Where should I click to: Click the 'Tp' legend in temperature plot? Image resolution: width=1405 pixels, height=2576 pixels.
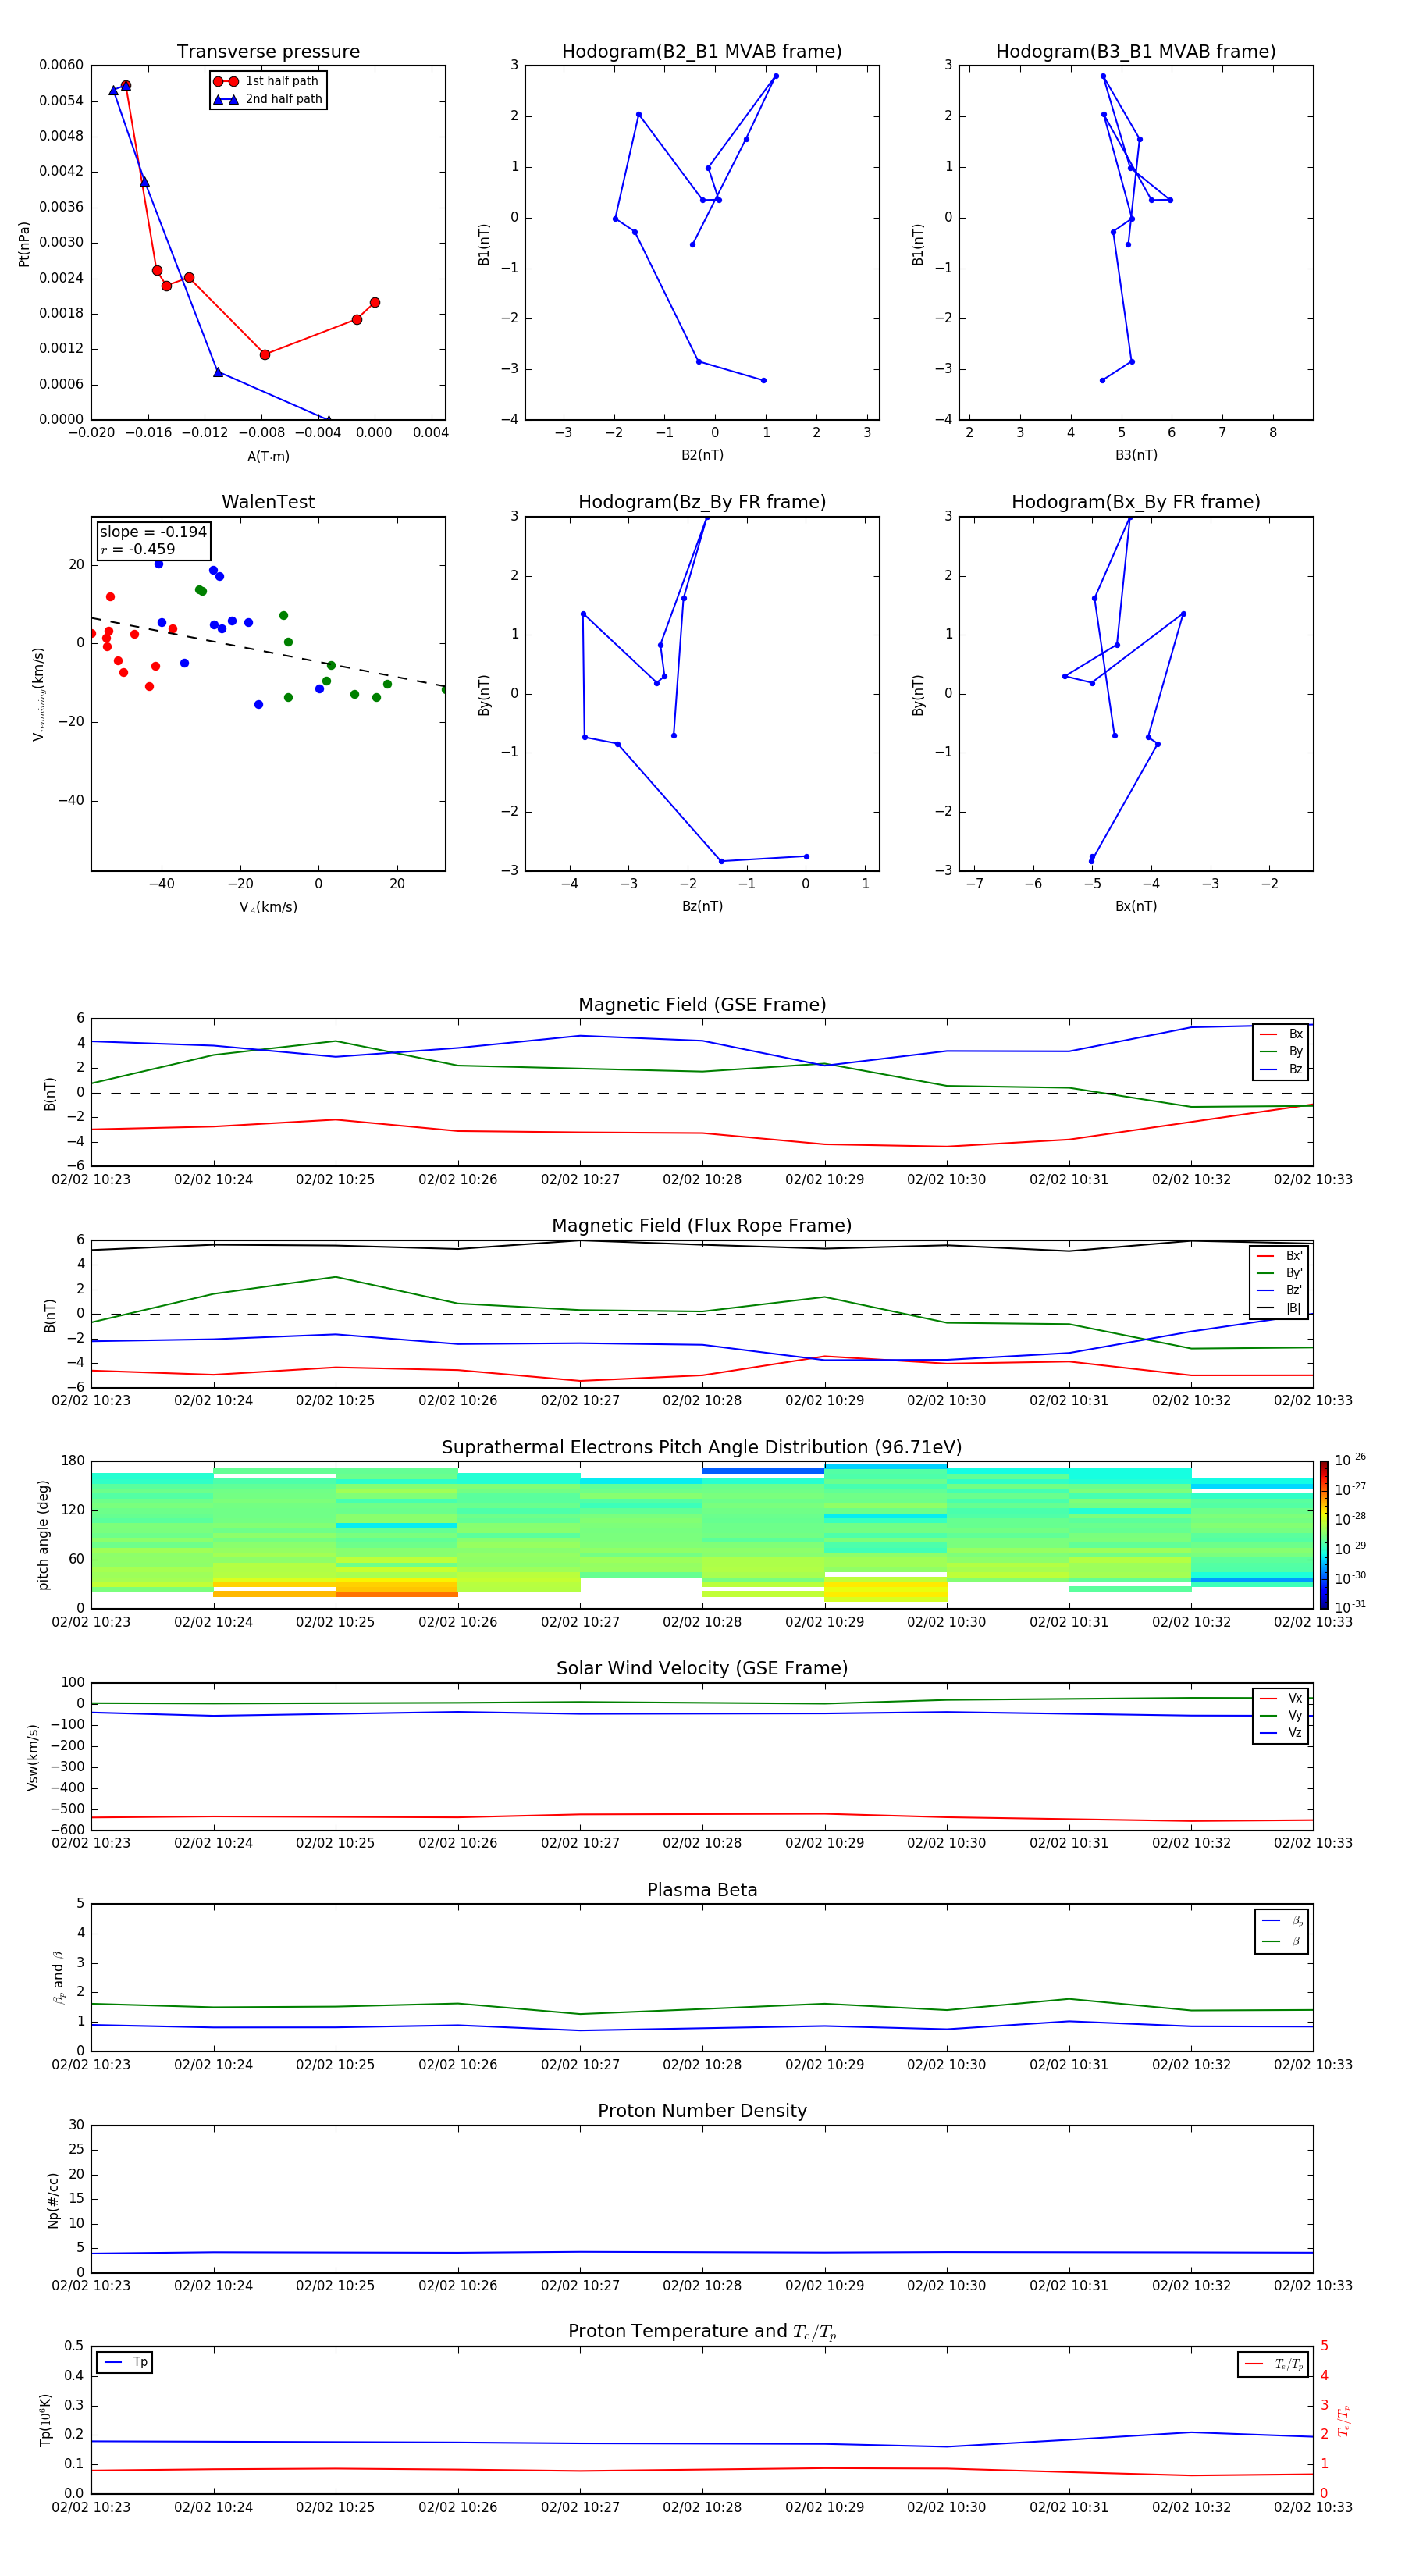tap(125, 2363)
